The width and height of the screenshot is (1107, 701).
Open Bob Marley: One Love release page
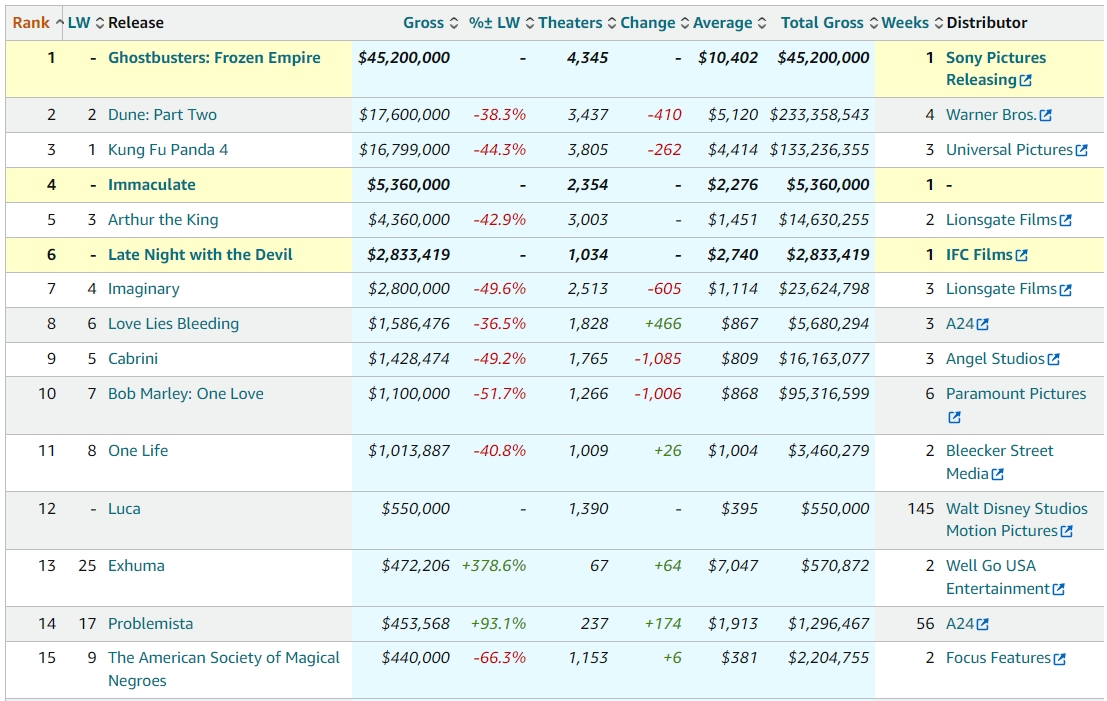186,394
